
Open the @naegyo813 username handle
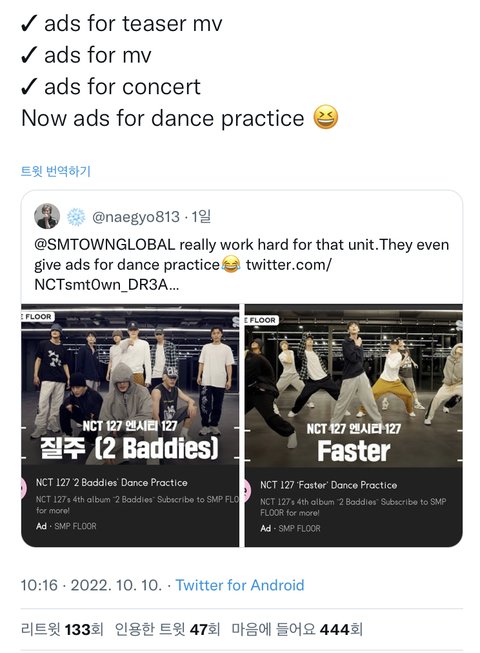pos(136,217)
